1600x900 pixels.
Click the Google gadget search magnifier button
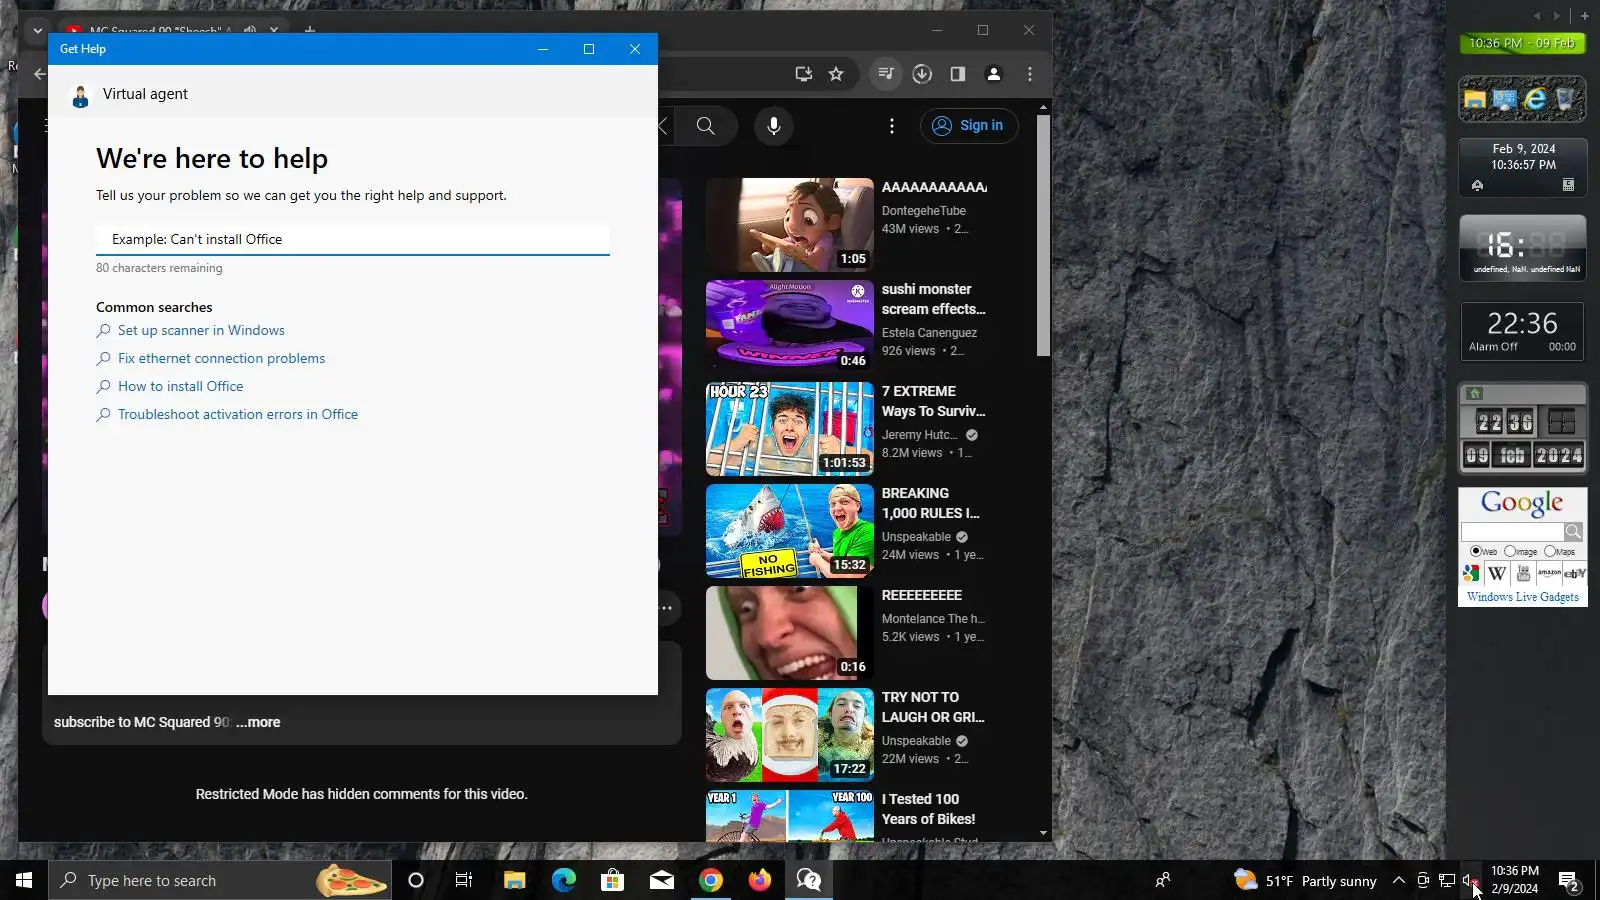1573,532
